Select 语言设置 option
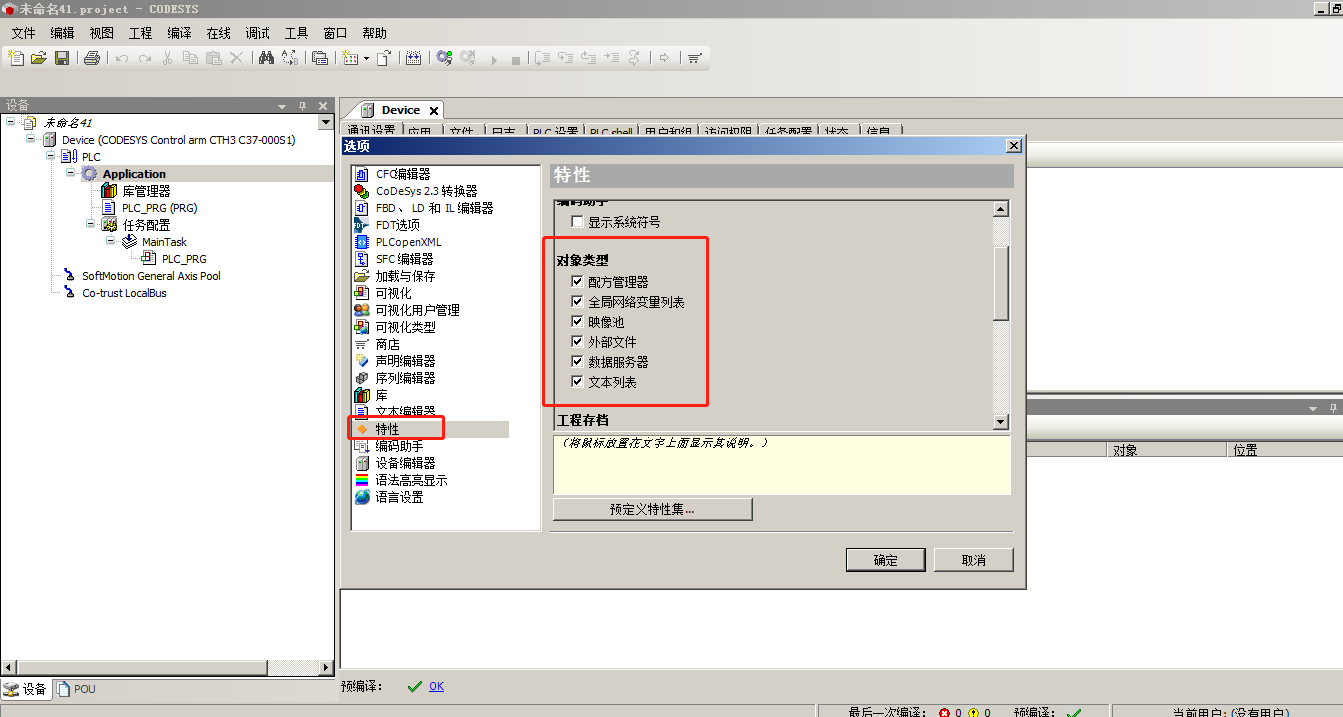 399,497
